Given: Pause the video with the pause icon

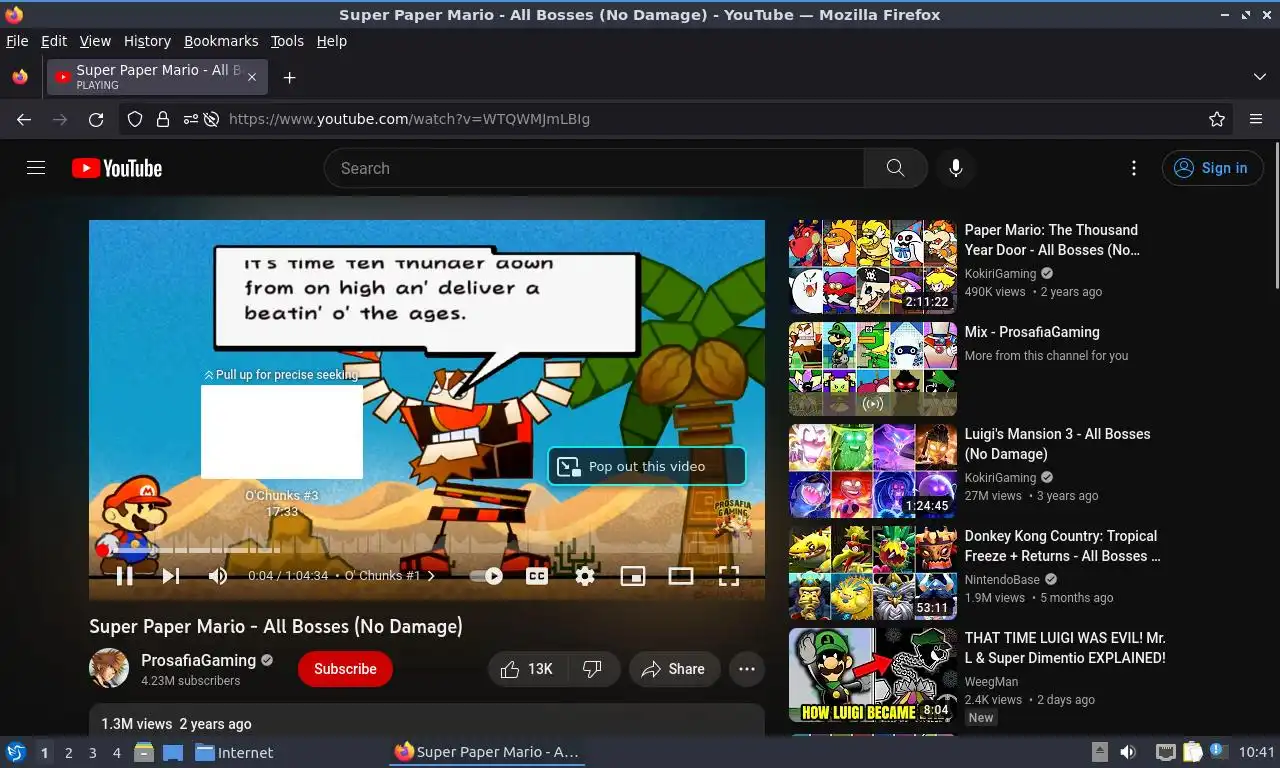Looking at the screenshot, I should (125, 576).
